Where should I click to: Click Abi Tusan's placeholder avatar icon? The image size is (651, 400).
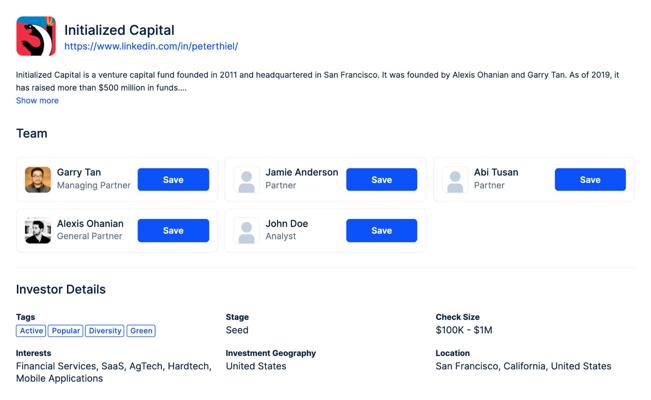455,180
